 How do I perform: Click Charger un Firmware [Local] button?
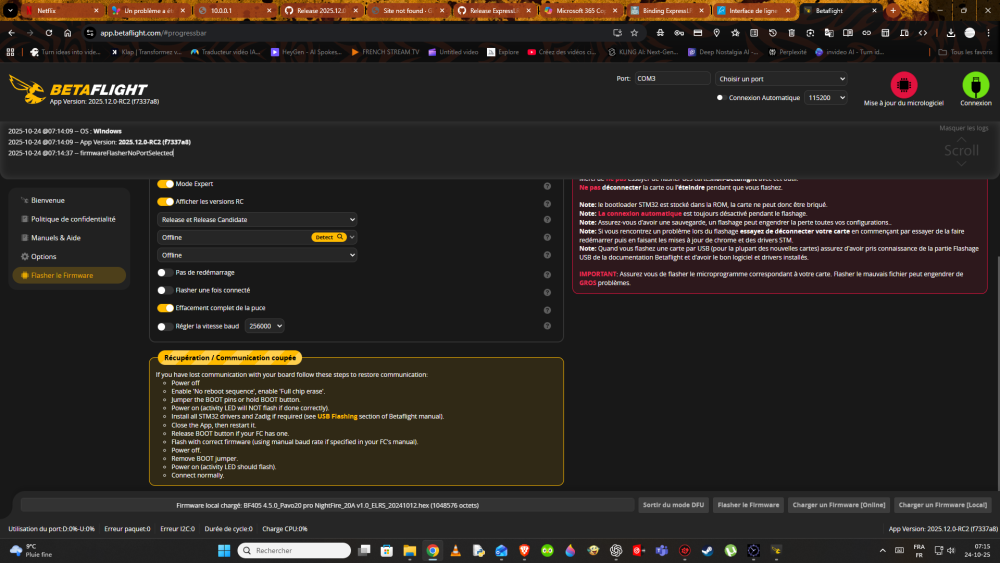(x=942, y=505)
